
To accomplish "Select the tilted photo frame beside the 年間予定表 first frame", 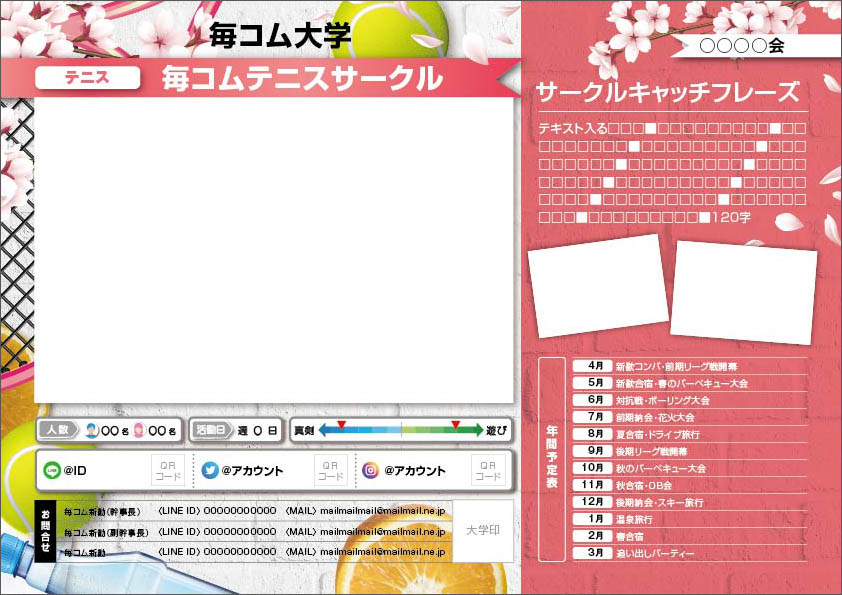I will point(744,292).
